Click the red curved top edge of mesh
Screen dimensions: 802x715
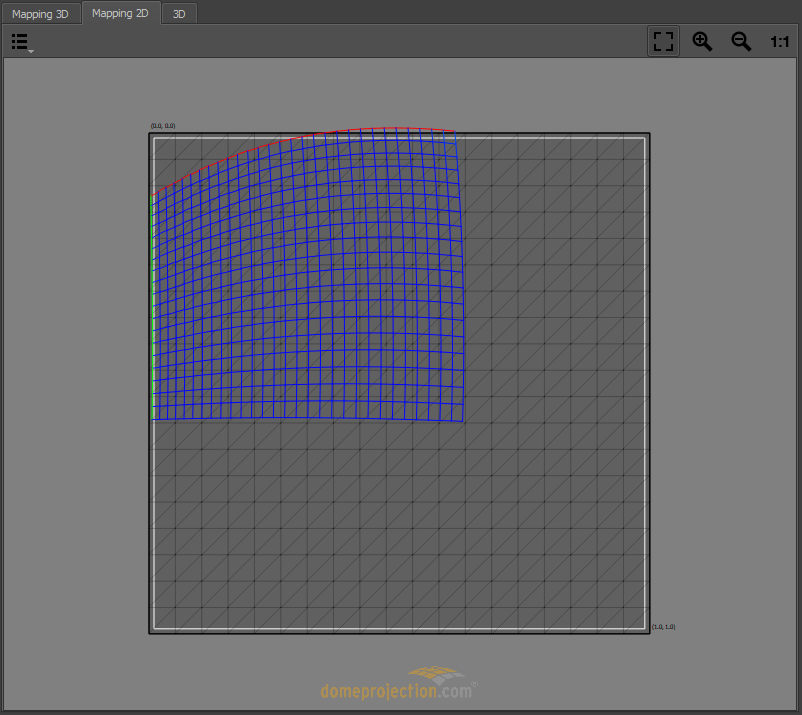pos(300,137)
